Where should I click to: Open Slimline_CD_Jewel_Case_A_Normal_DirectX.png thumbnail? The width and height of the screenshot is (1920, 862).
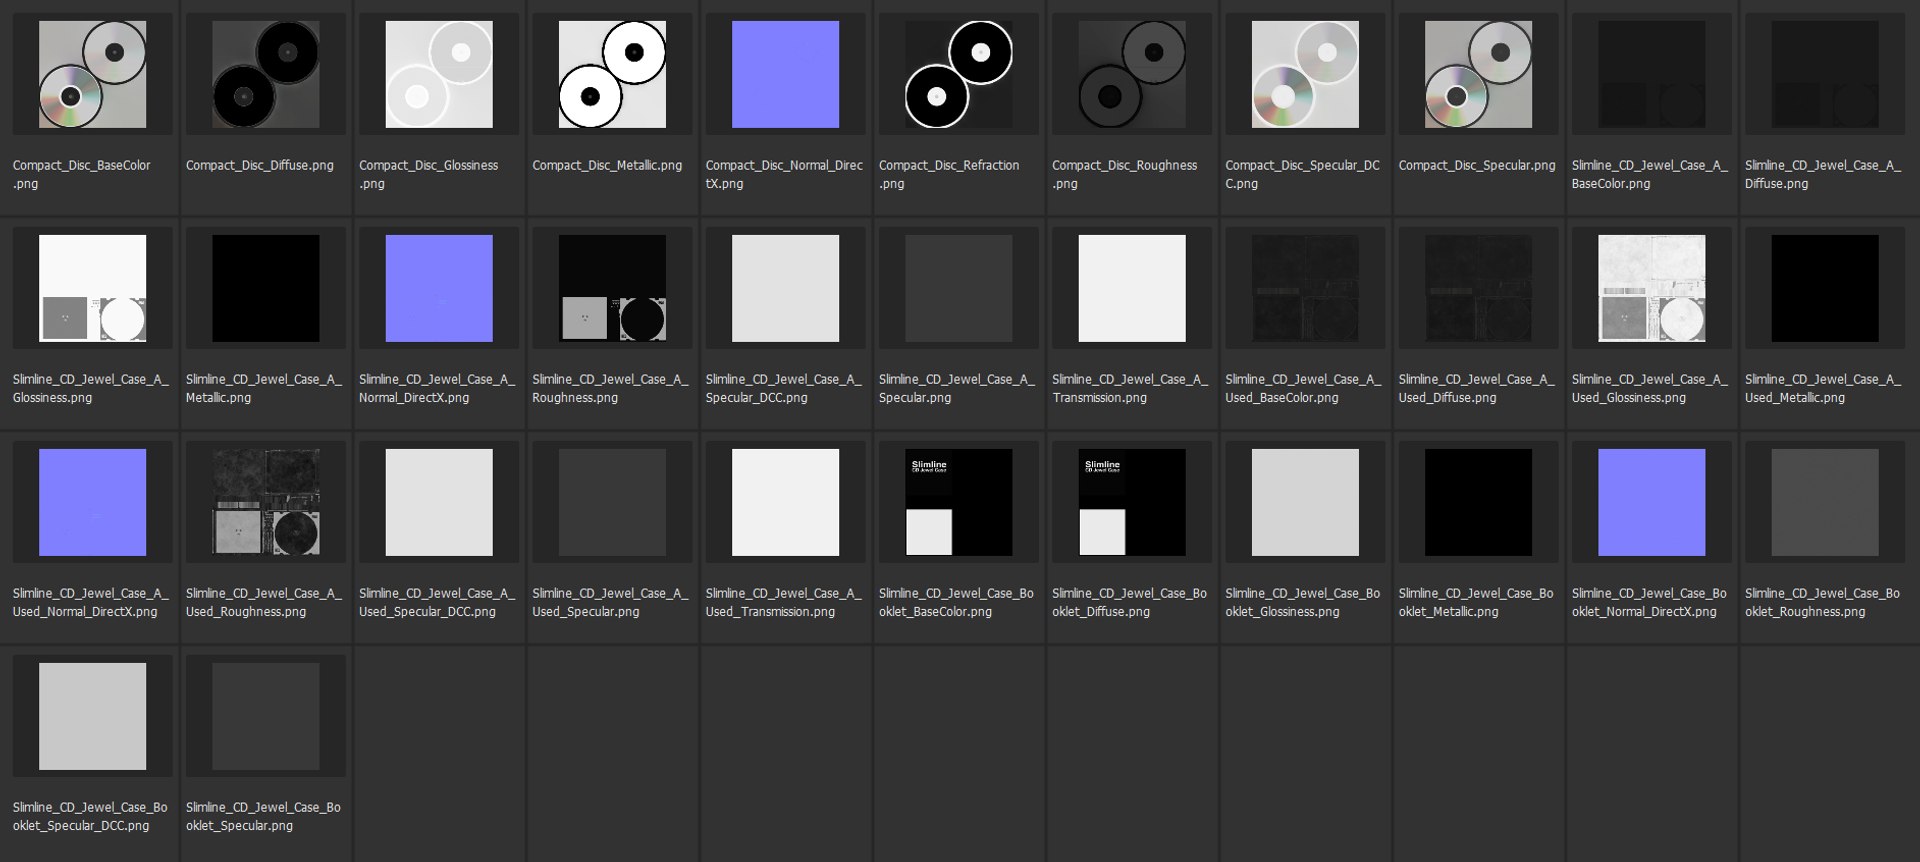click(439, 288)
